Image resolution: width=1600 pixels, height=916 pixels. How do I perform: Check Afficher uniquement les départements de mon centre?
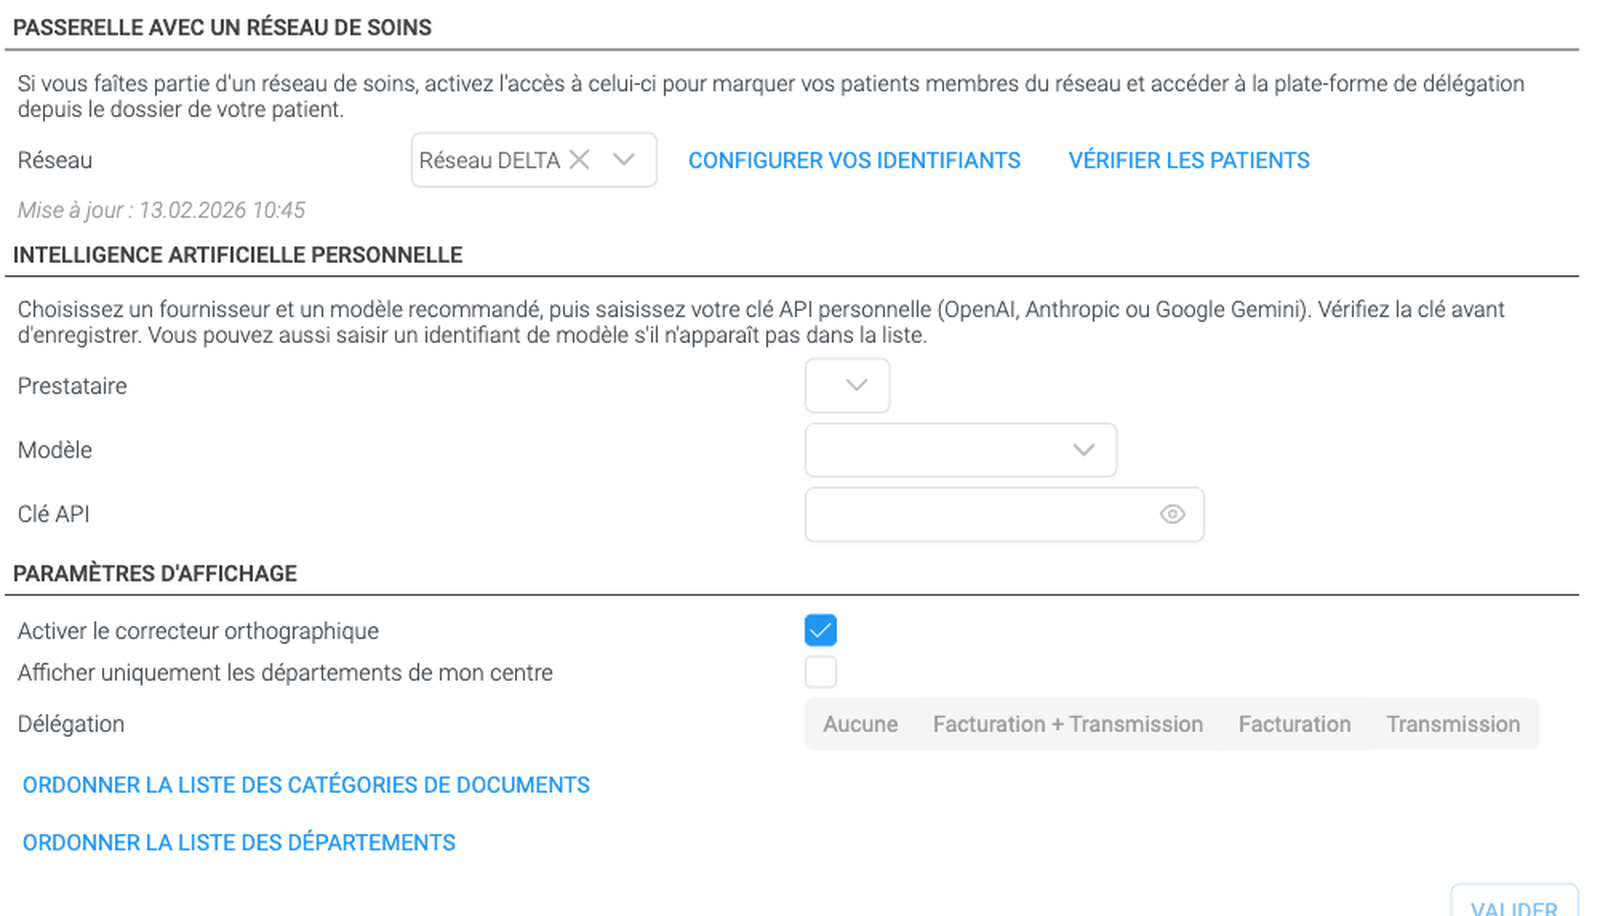821,672
